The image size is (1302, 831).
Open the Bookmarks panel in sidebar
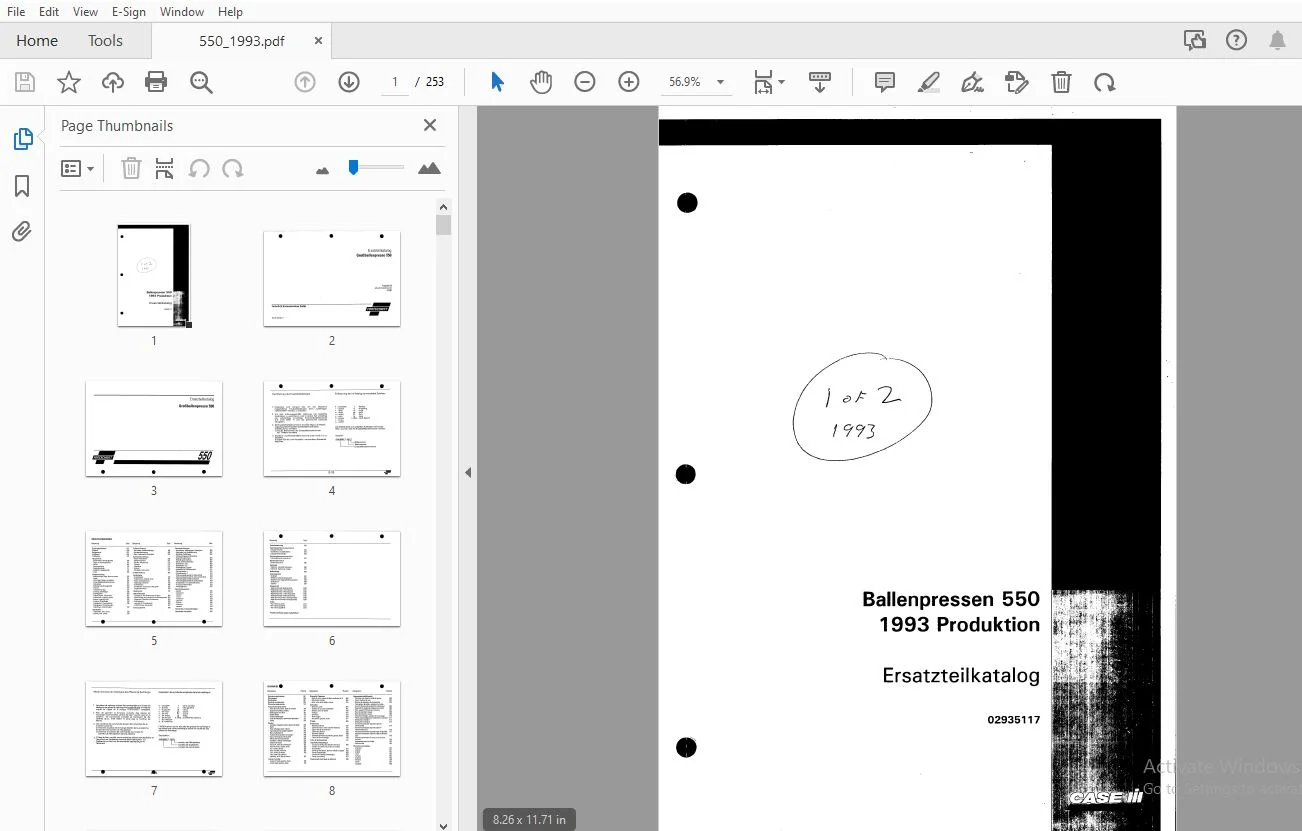(22, 186)
